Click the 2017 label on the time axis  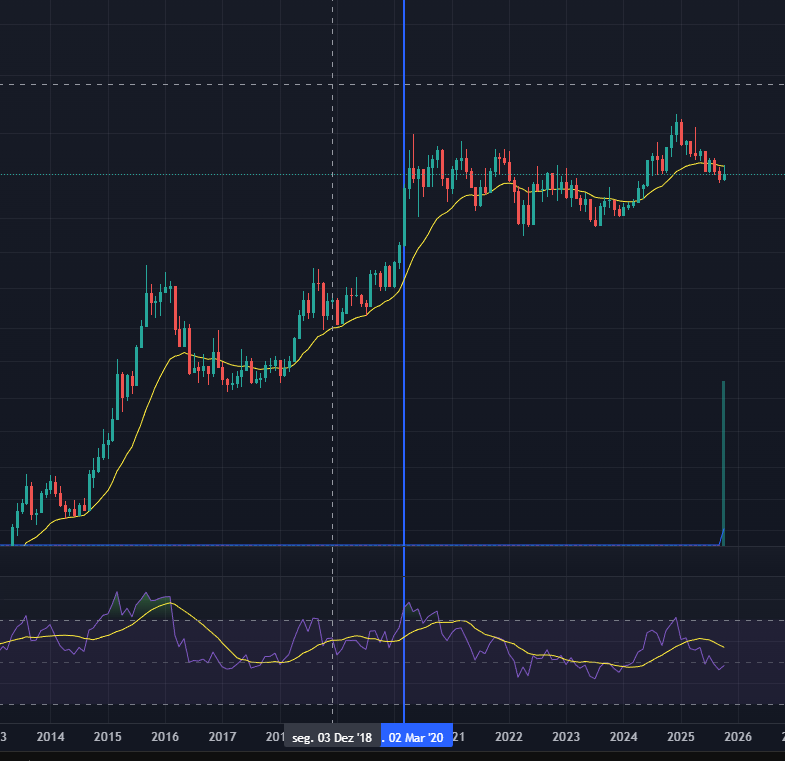click(x=222, y=736)
